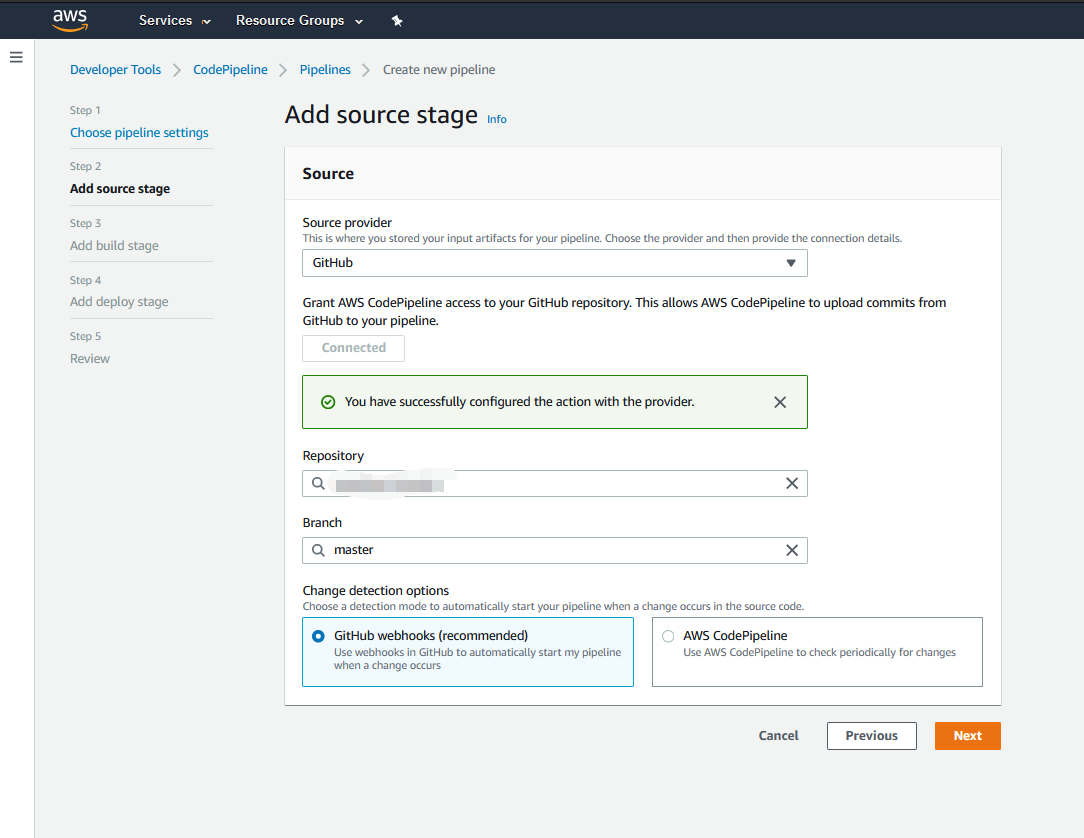Cancel the pipeline creation

[x=778, y=736]
